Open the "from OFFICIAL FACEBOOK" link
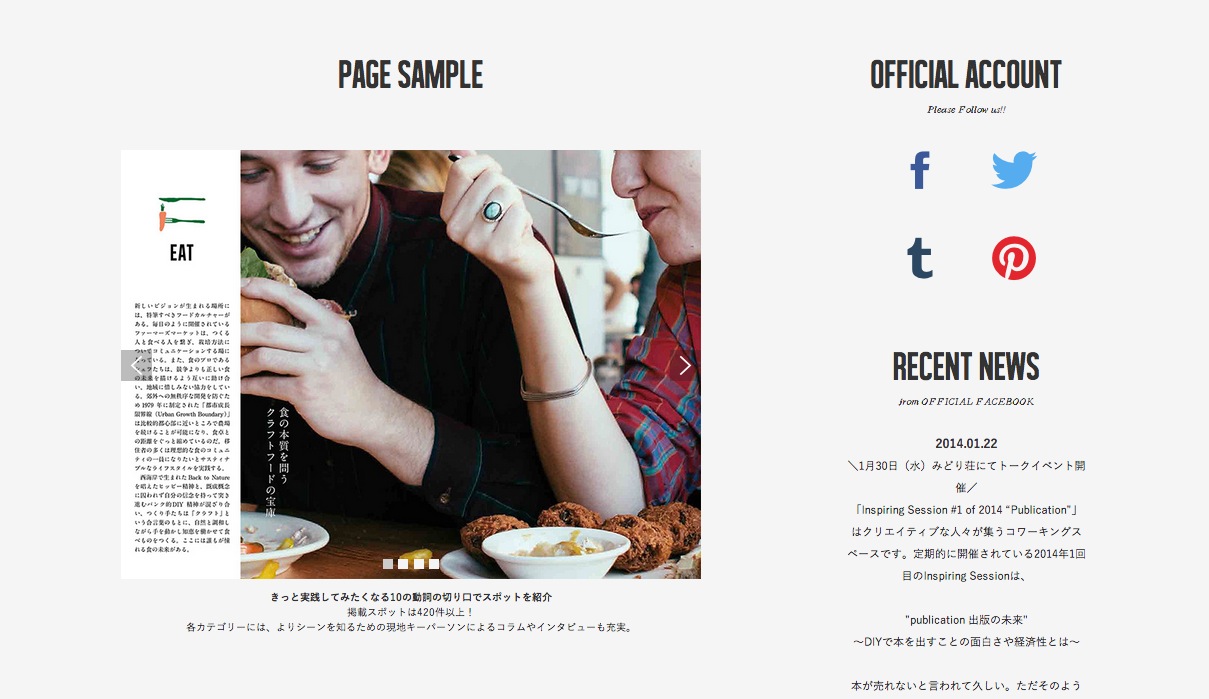 click(965, 402)
